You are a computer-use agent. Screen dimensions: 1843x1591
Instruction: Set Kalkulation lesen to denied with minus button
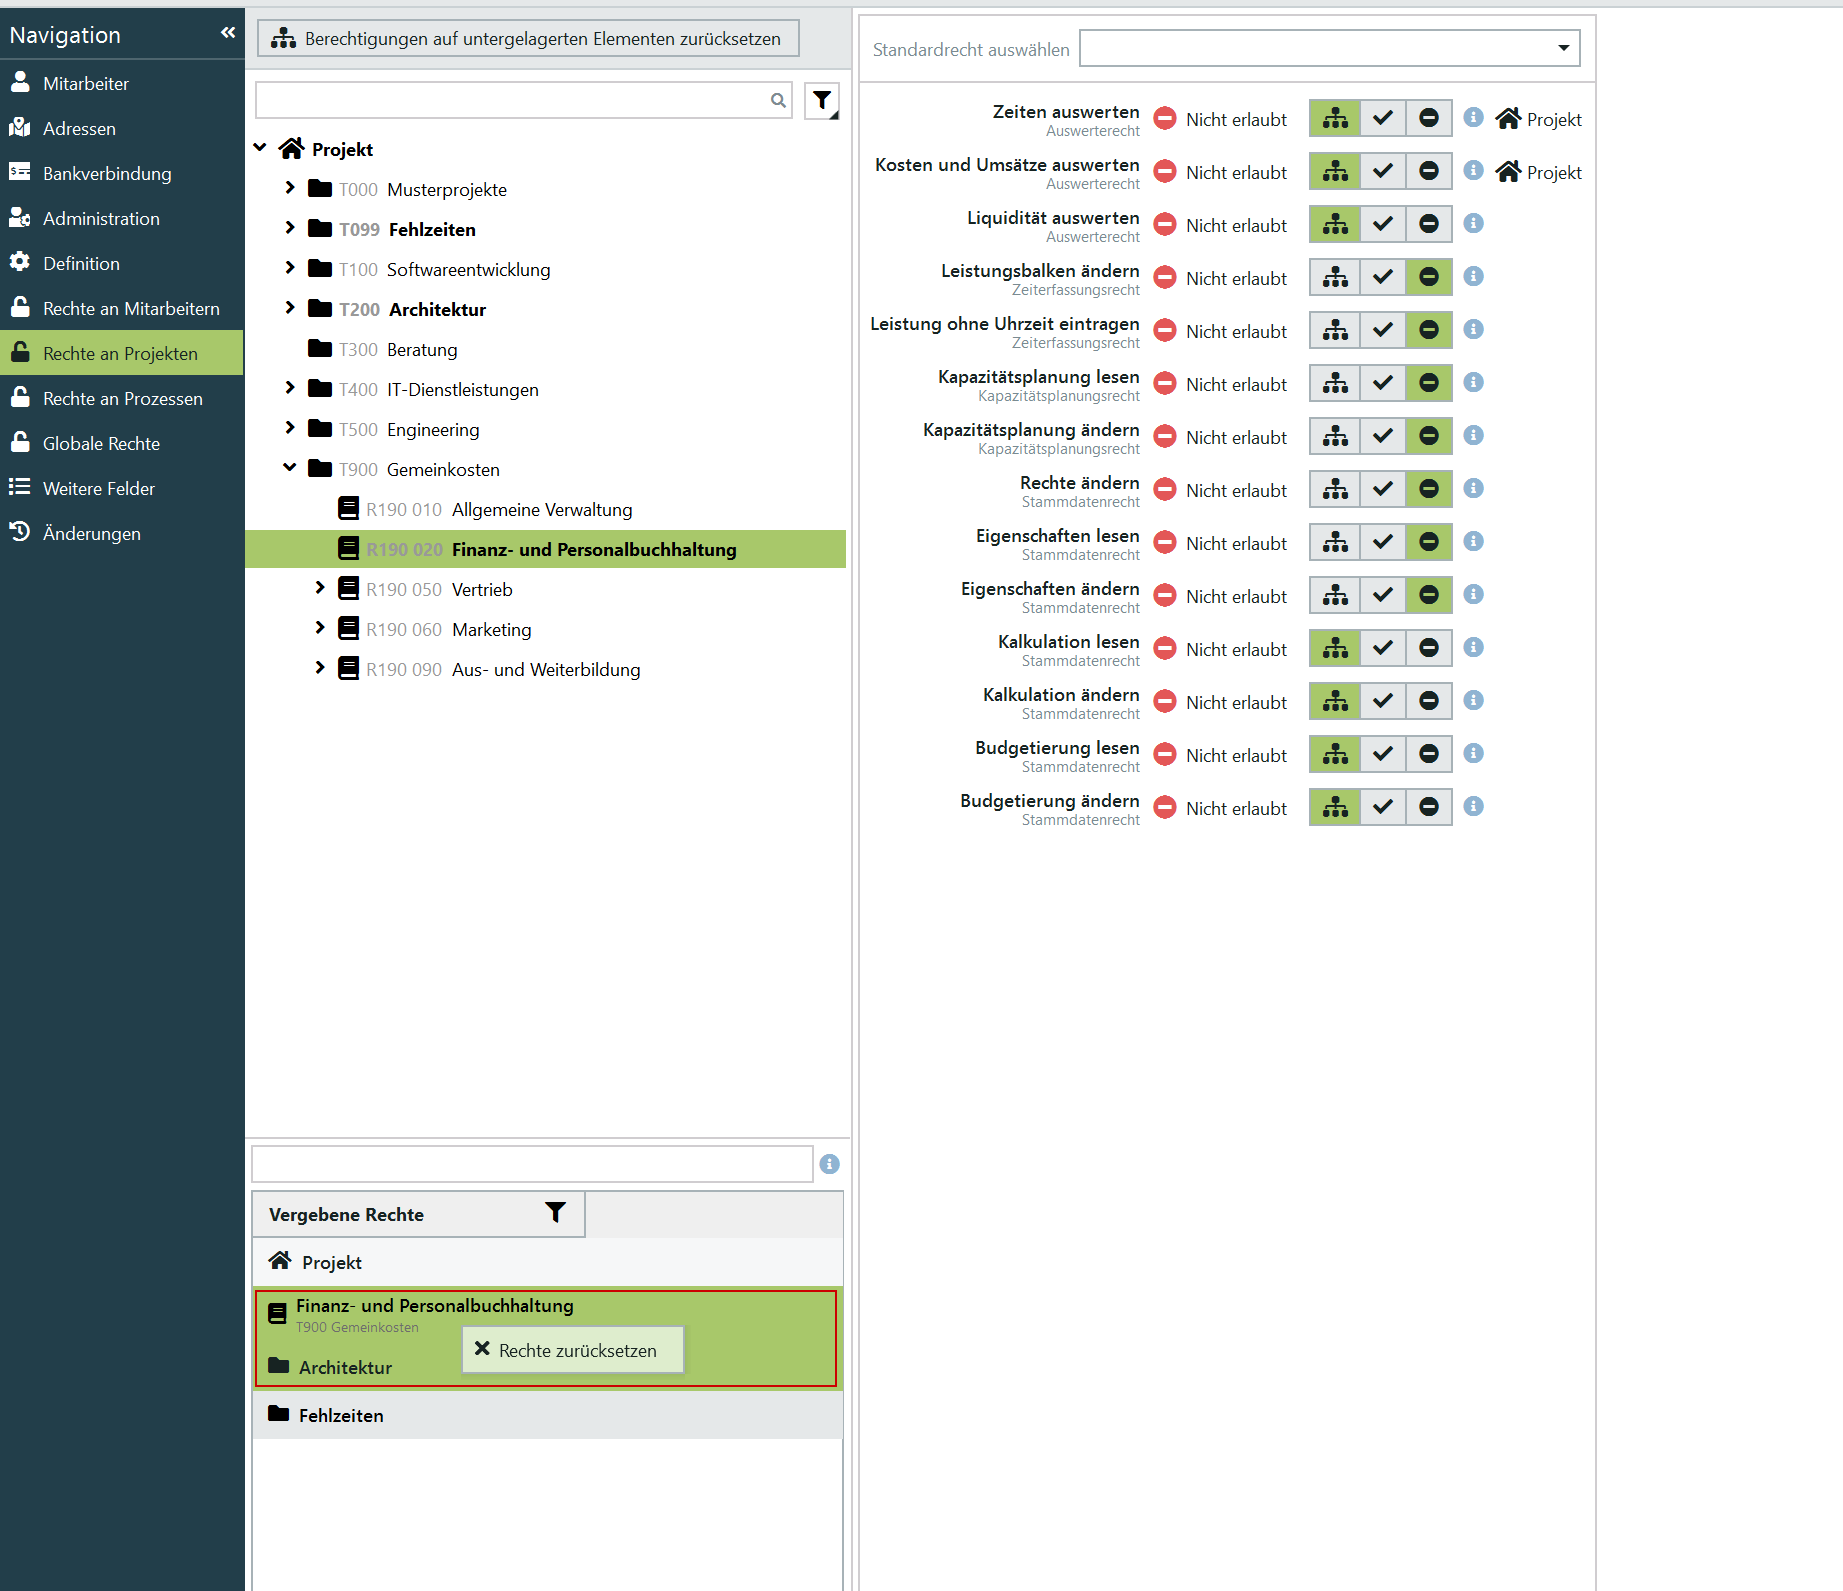[x=1429, y=648]
